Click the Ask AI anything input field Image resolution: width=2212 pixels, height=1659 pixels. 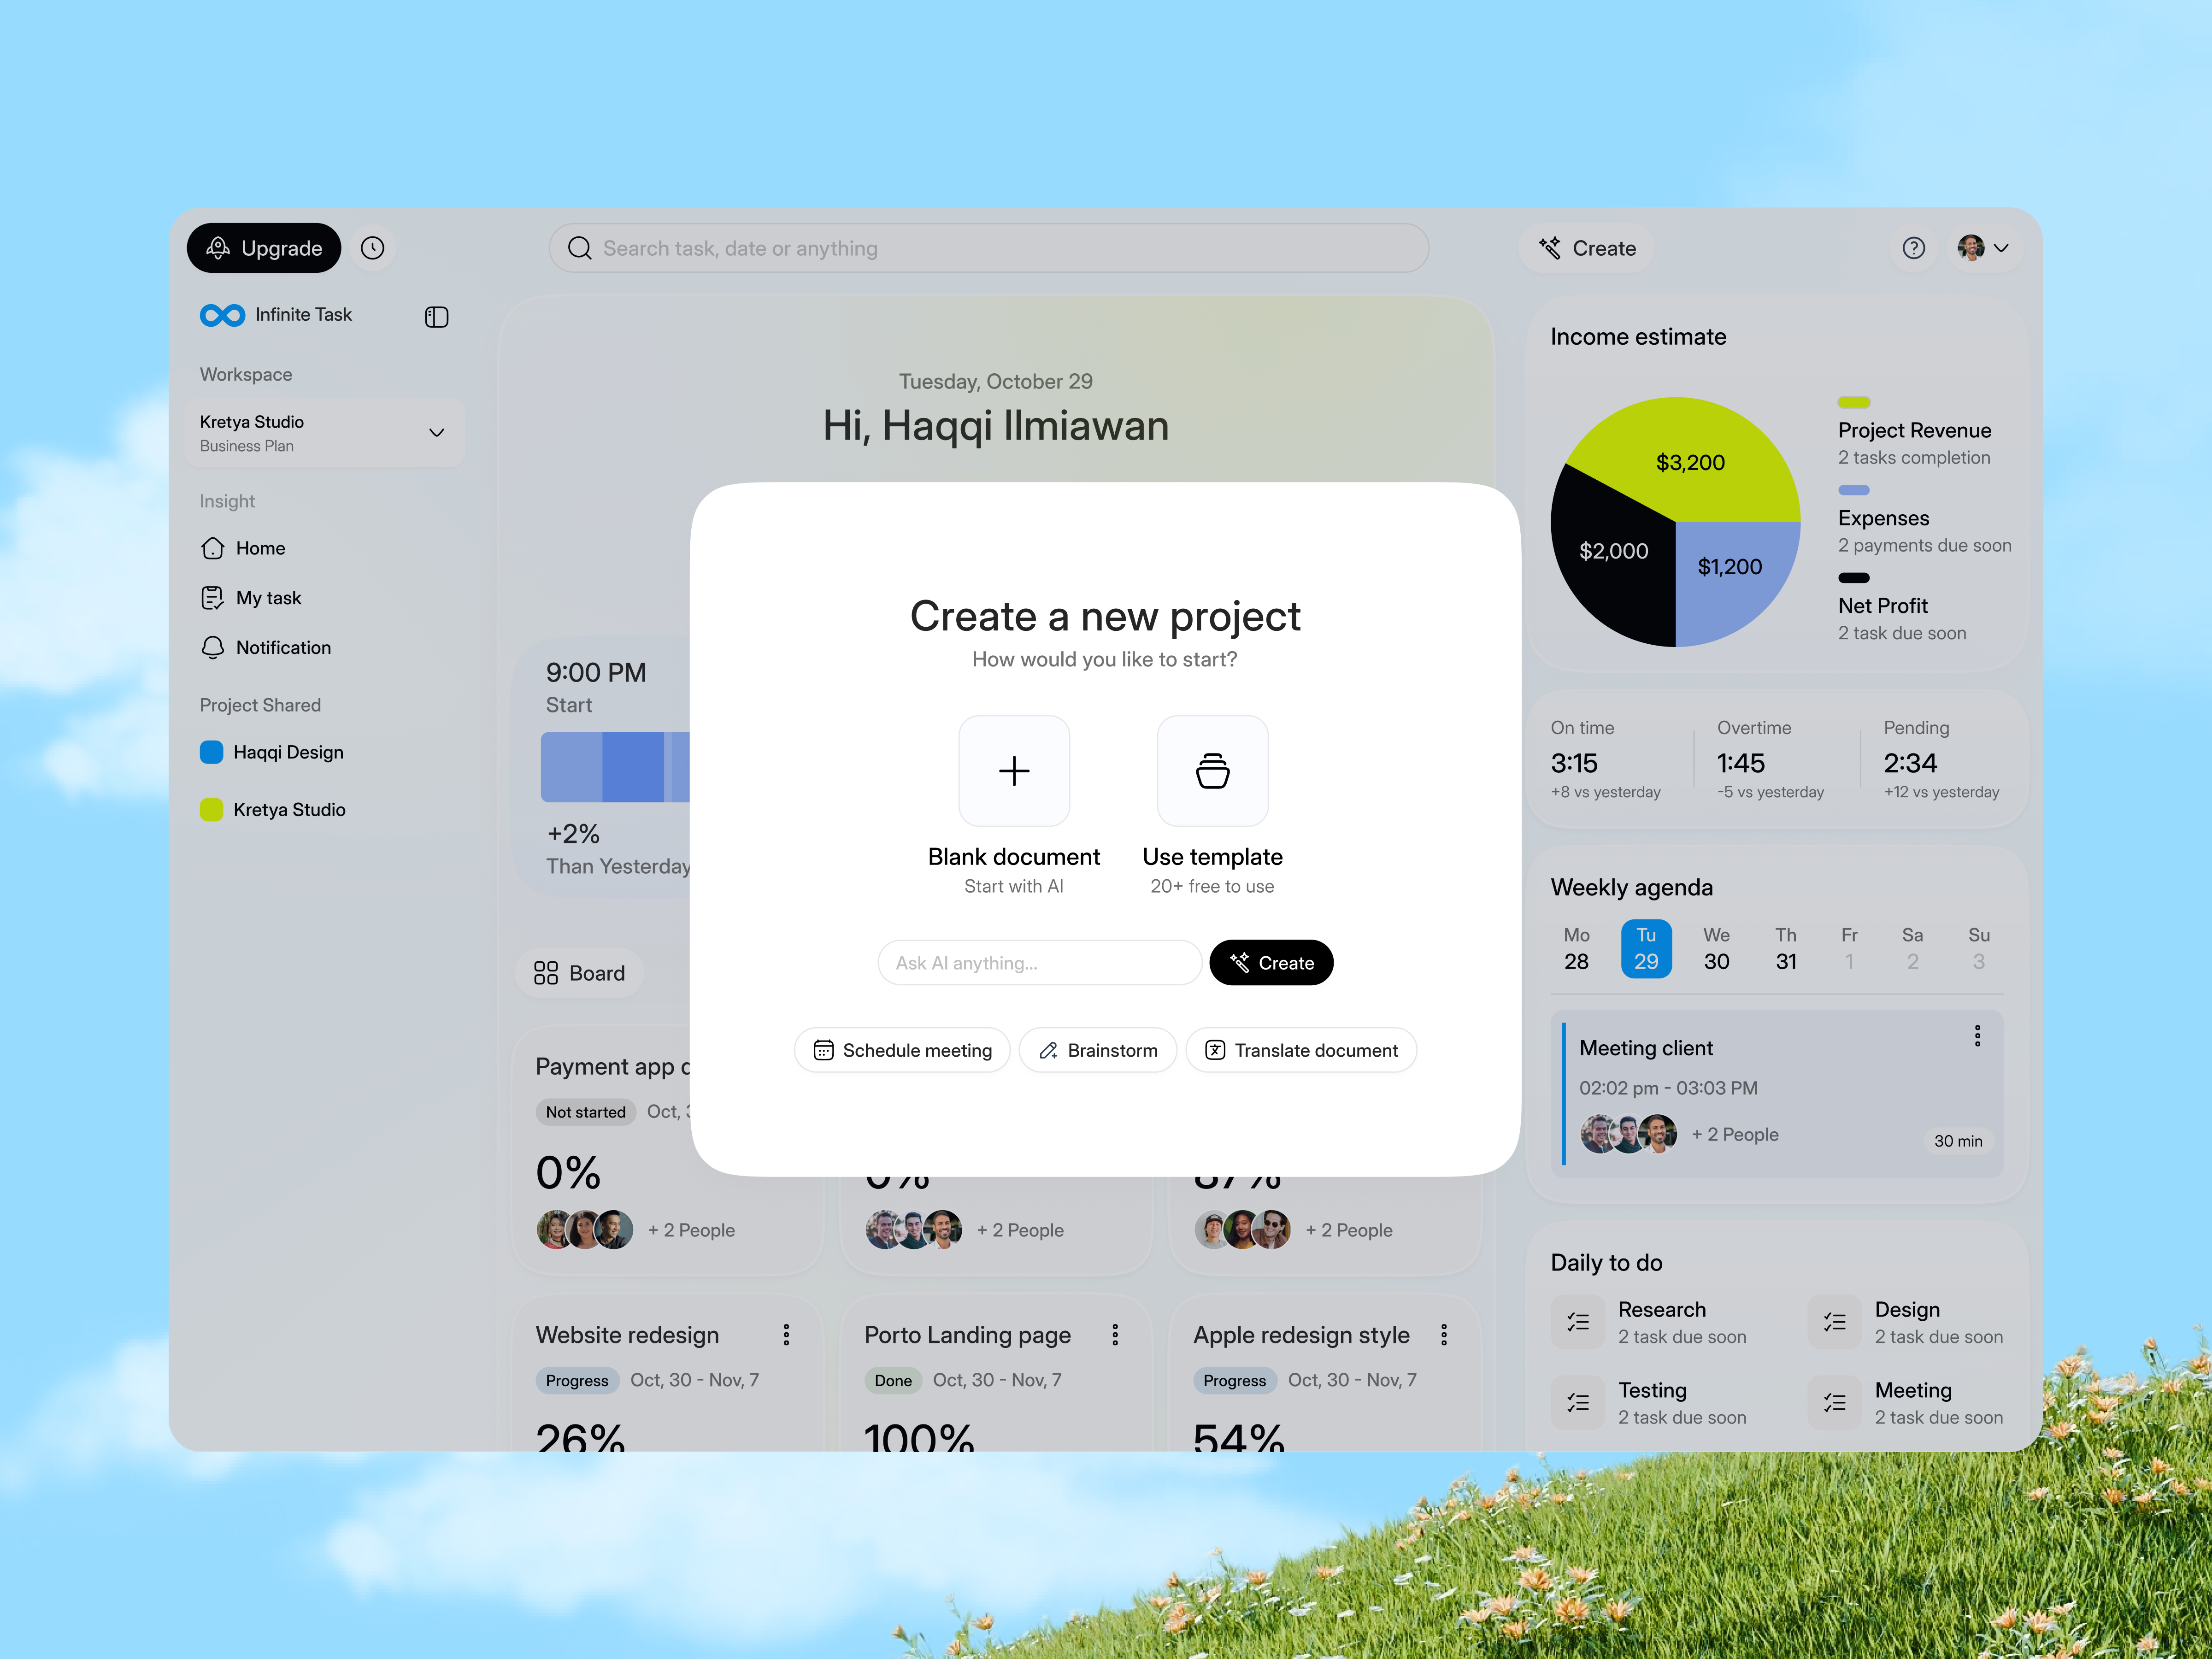click(1039, 962)
